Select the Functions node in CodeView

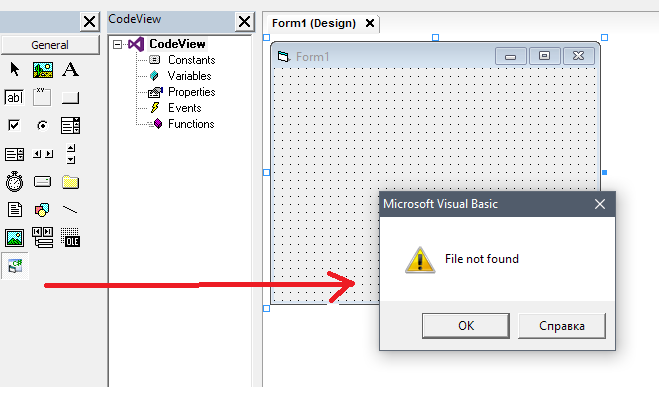pyautogui.click(x=191, y=124)
